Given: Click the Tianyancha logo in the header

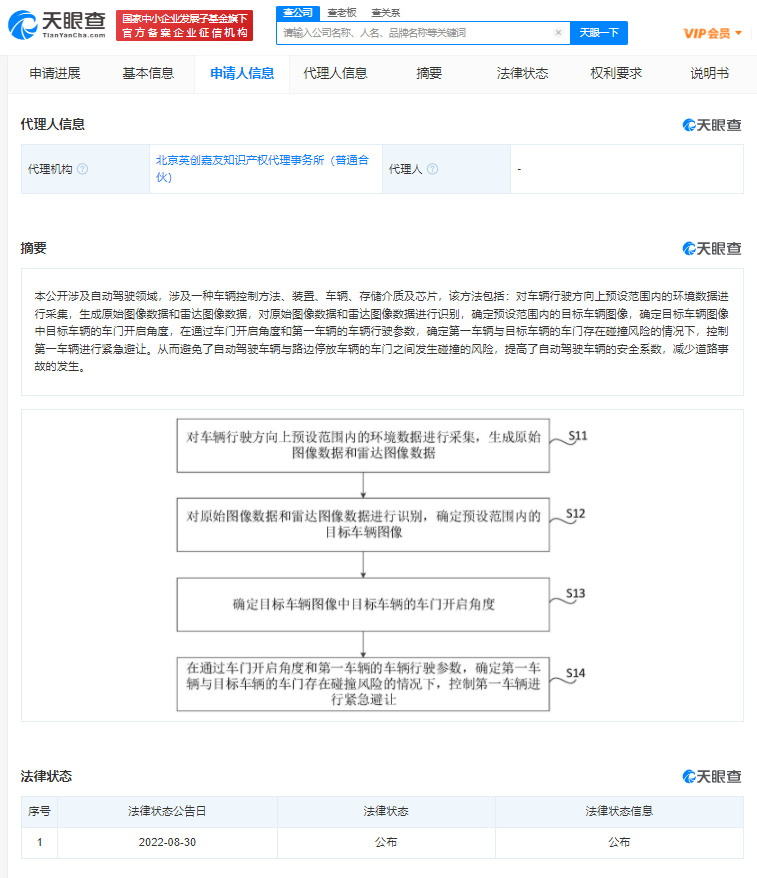Looking at the screenshot, I should pos(57,25).
